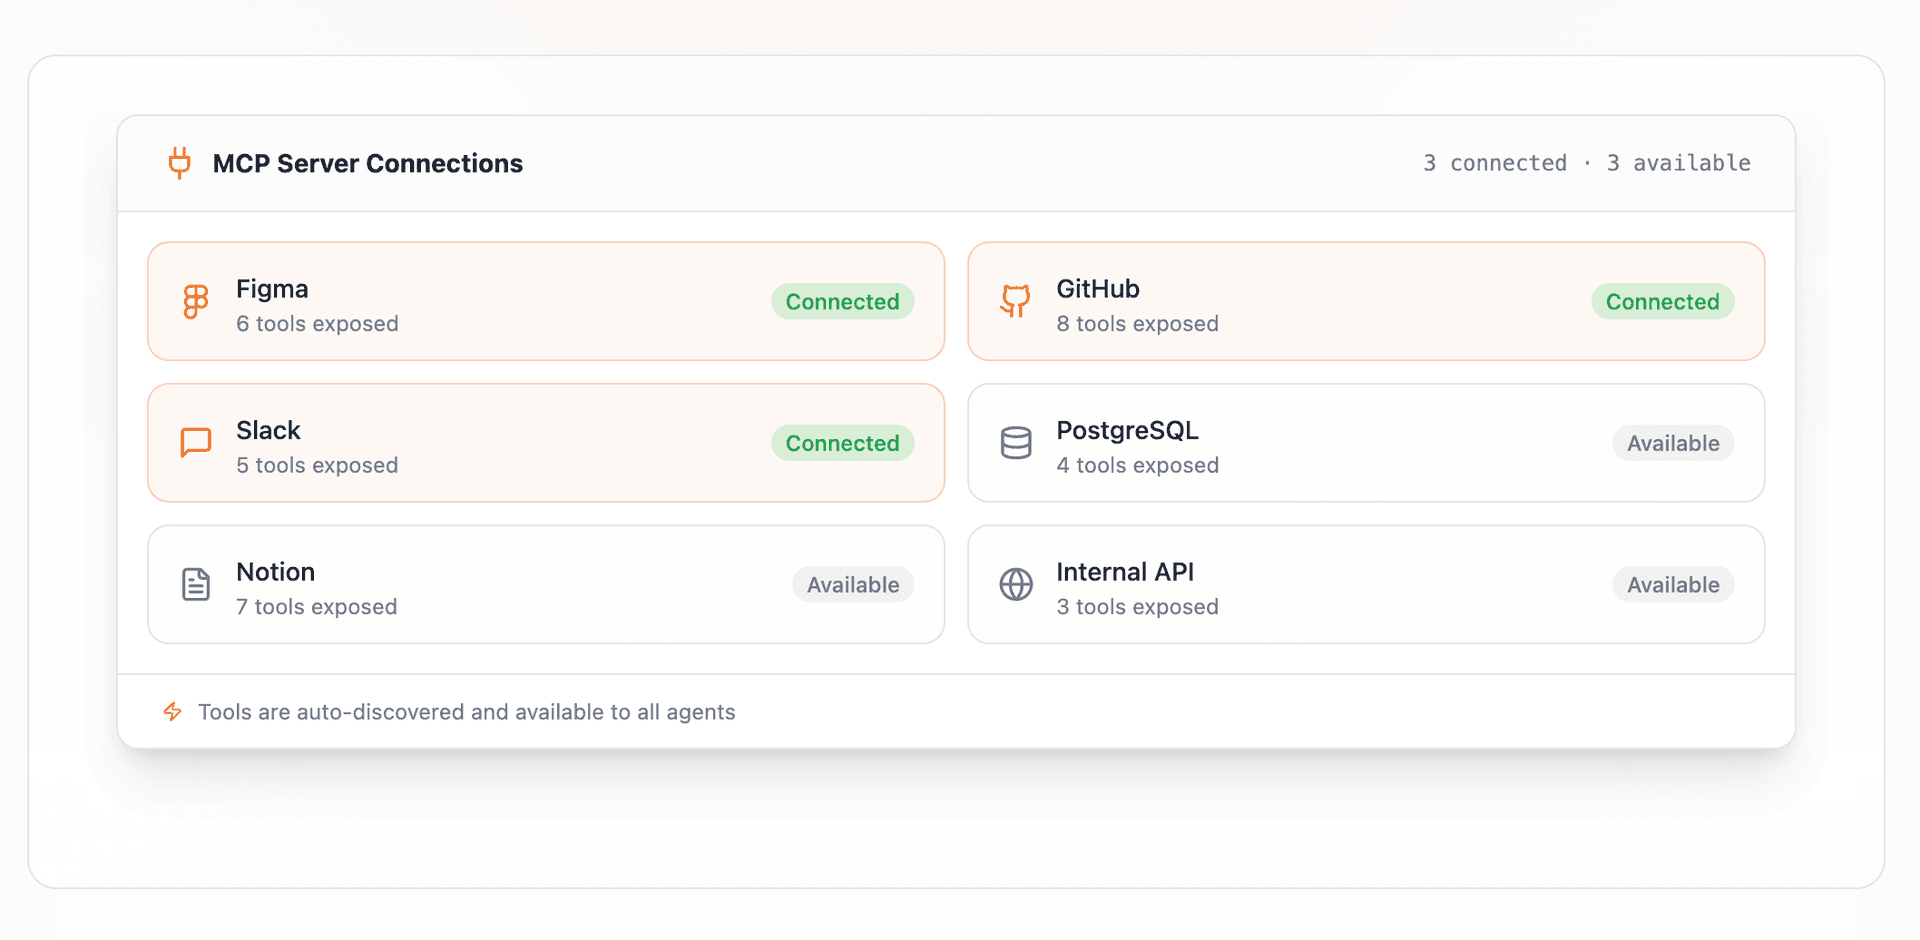Click the MCP Server Connections header title
The height and width of the screenshot is (940, 1920).
(367, 163)
